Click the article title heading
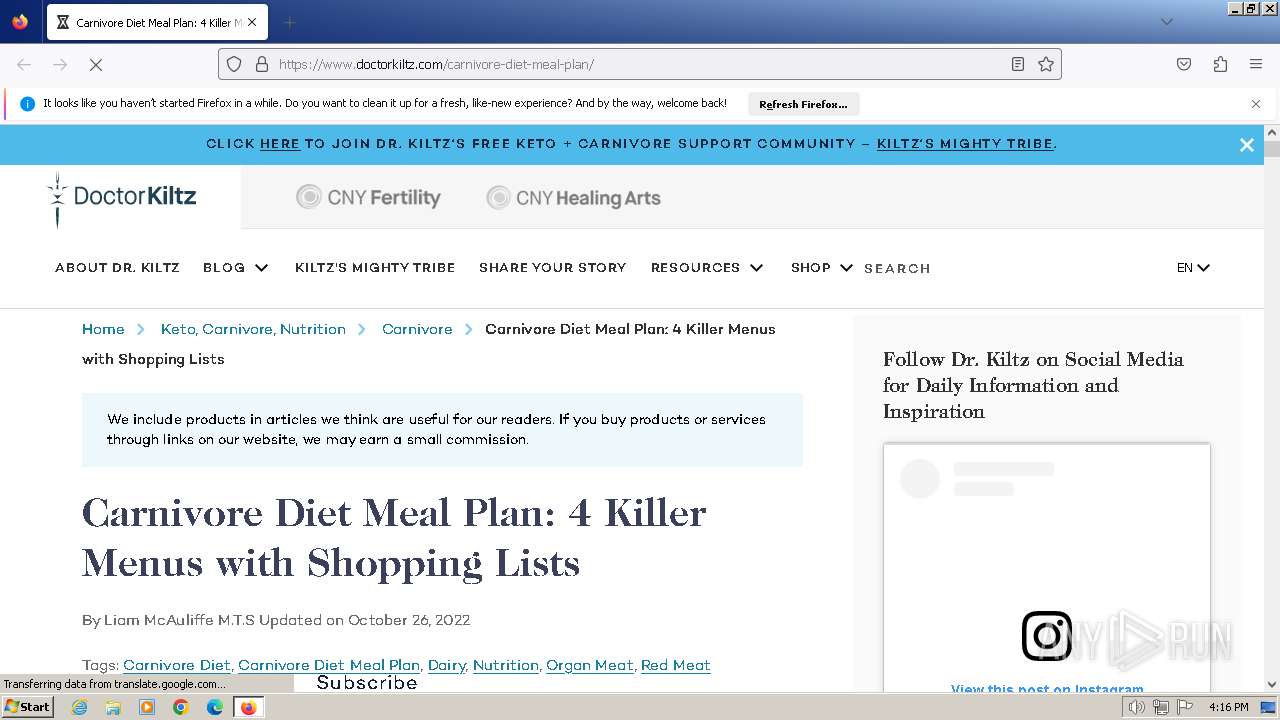The width and height of the screenshot is (1280, 720). pos(394,538)
